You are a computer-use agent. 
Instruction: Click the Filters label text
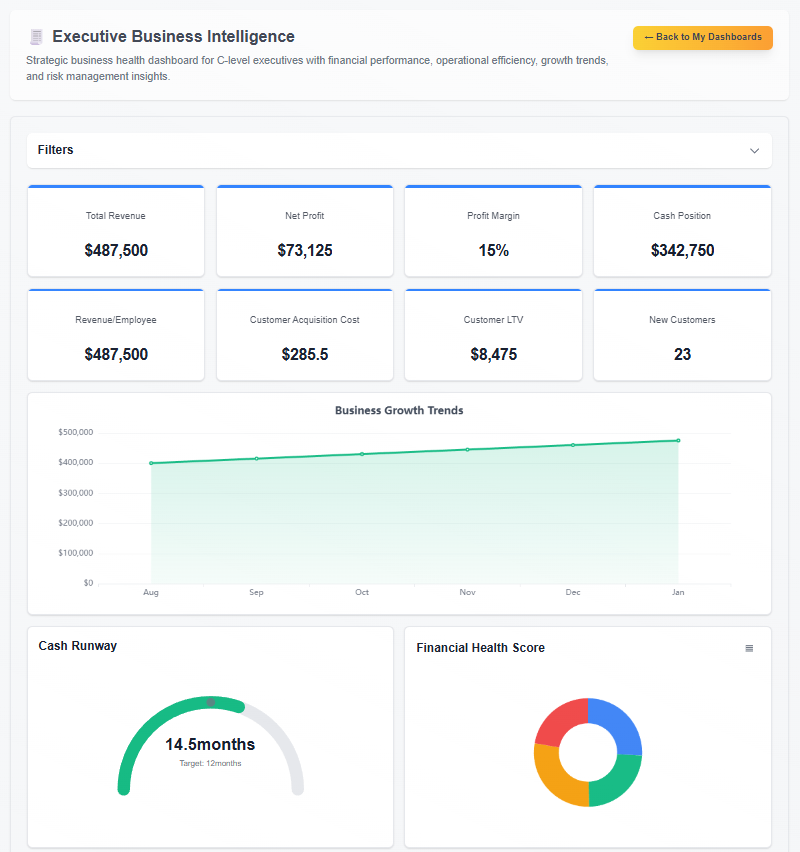[x=55, y=150]
